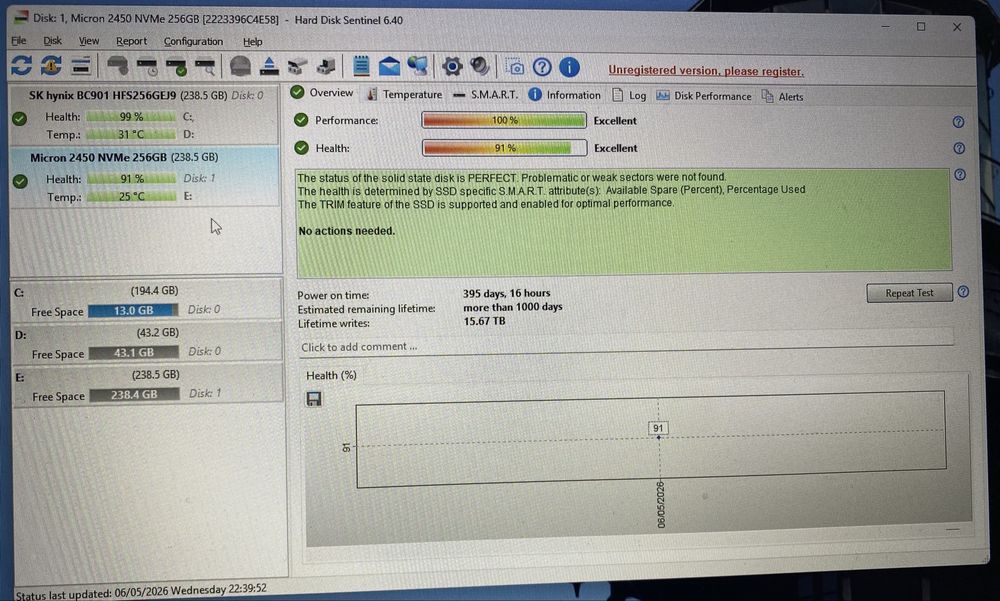Open the Help menu
This screenshot has width=1000, height=601.
(253, 41)
